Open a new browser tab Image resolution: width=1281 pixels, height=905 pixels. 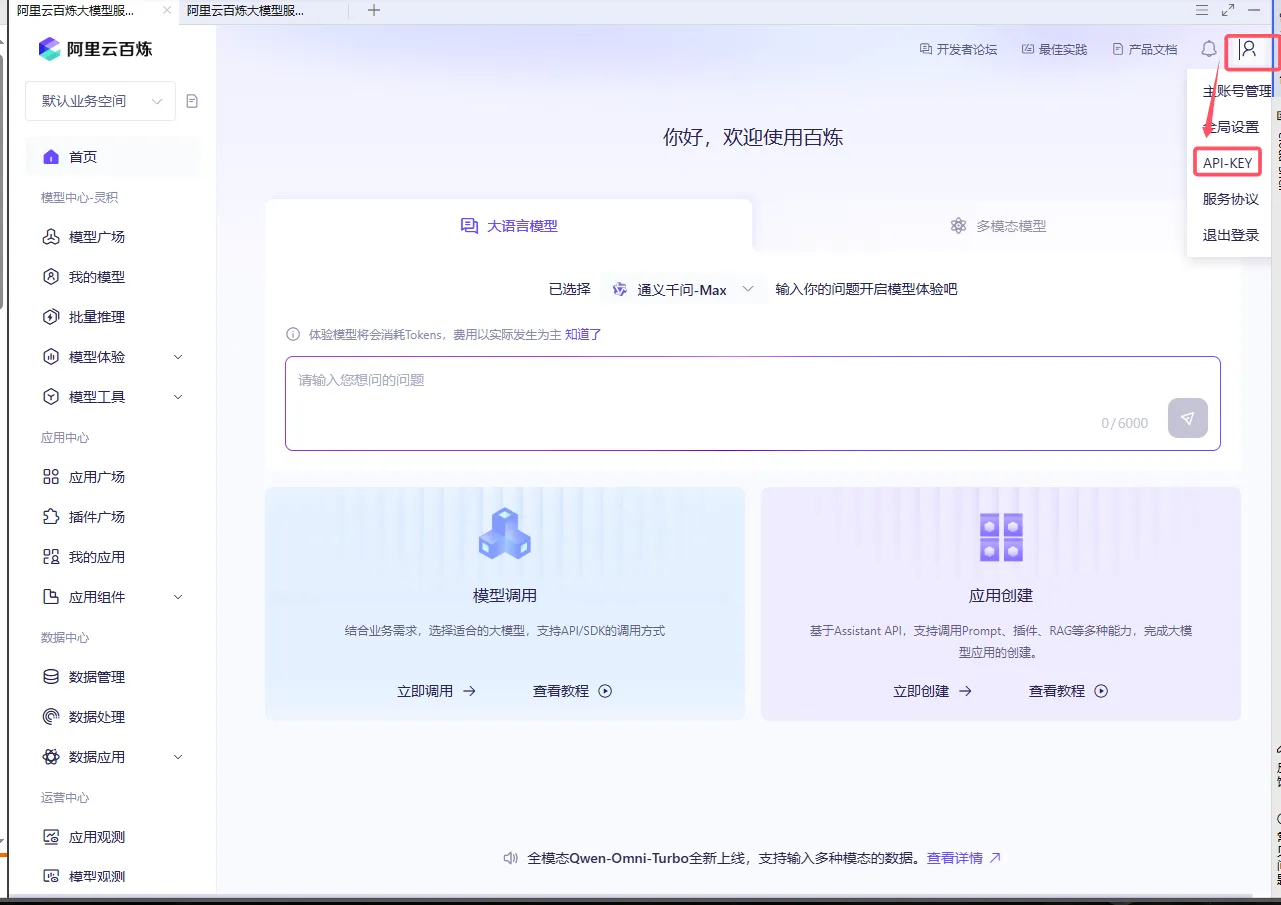[x=374, y=10]
